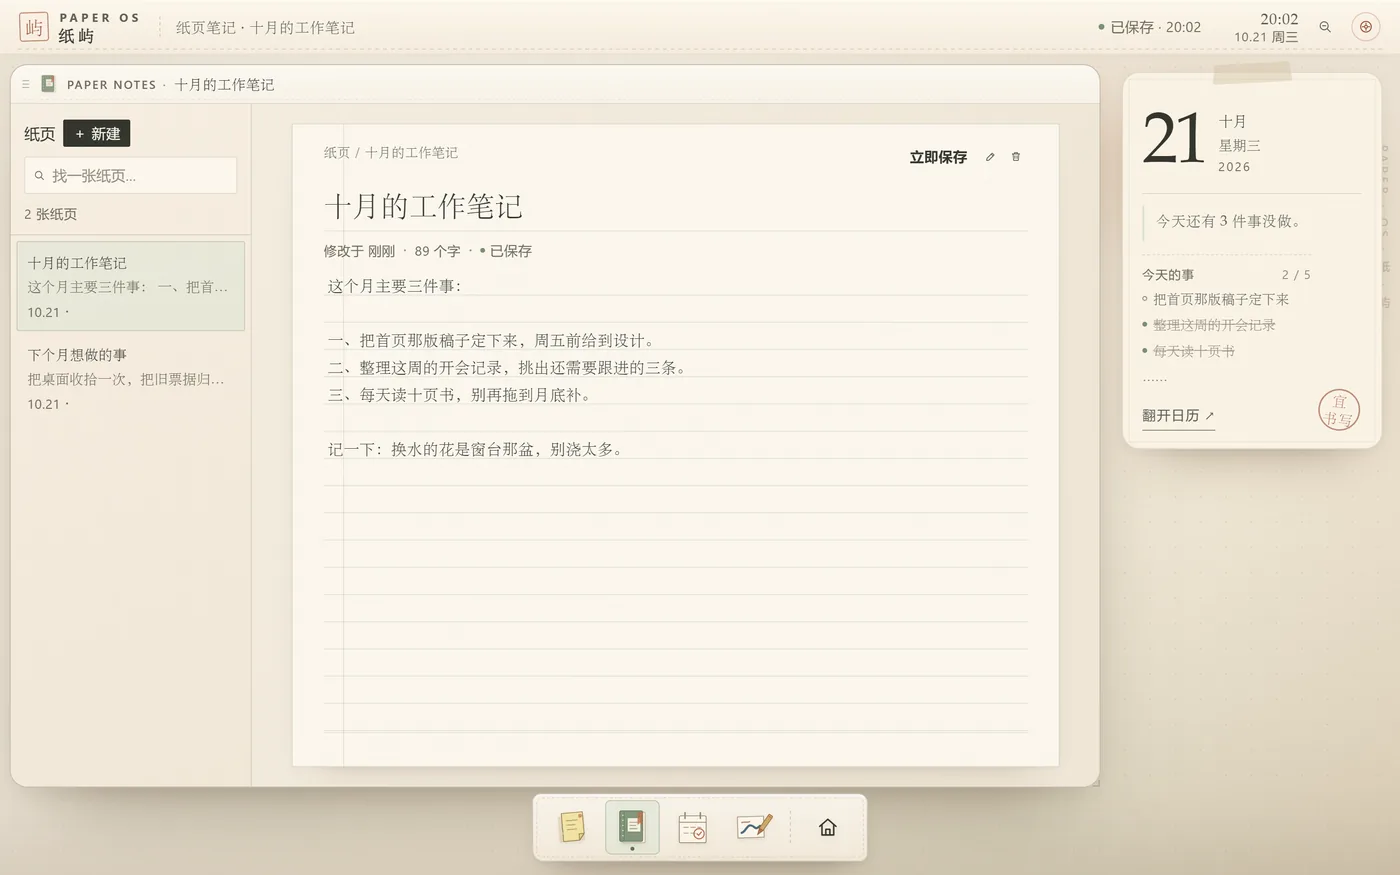Click the 2 / 5 task progress count

tap(1296, 274)
